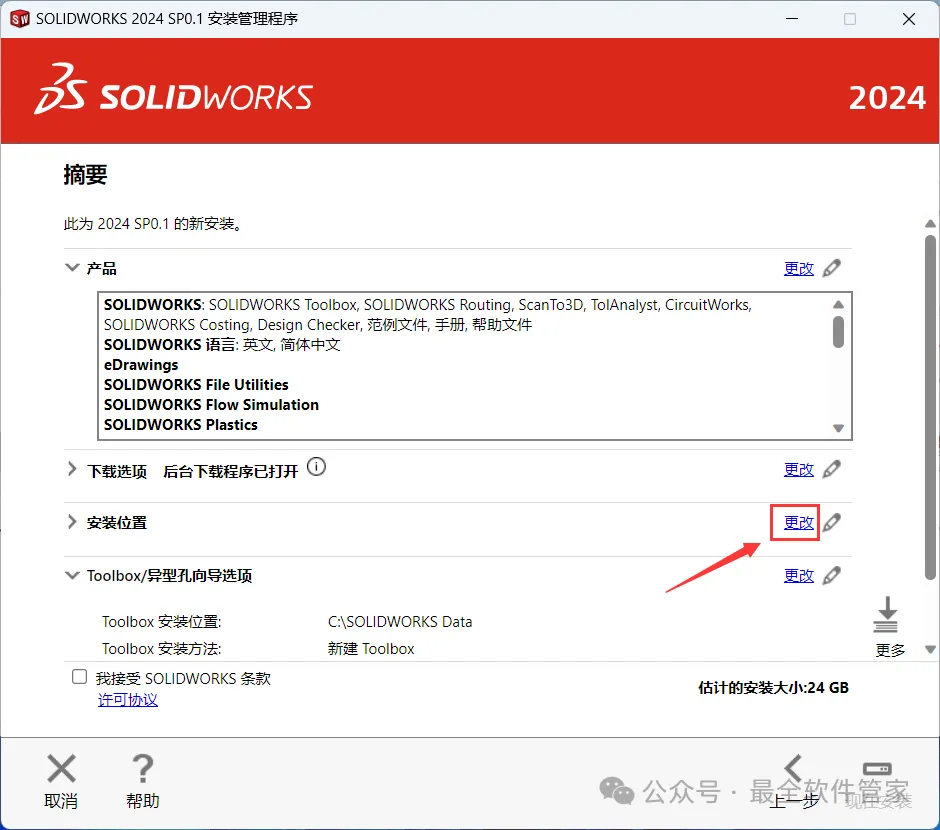Click the info icon after 后台下载程序已打开
This screenshot has width=940, height=830.
[317, 466]
